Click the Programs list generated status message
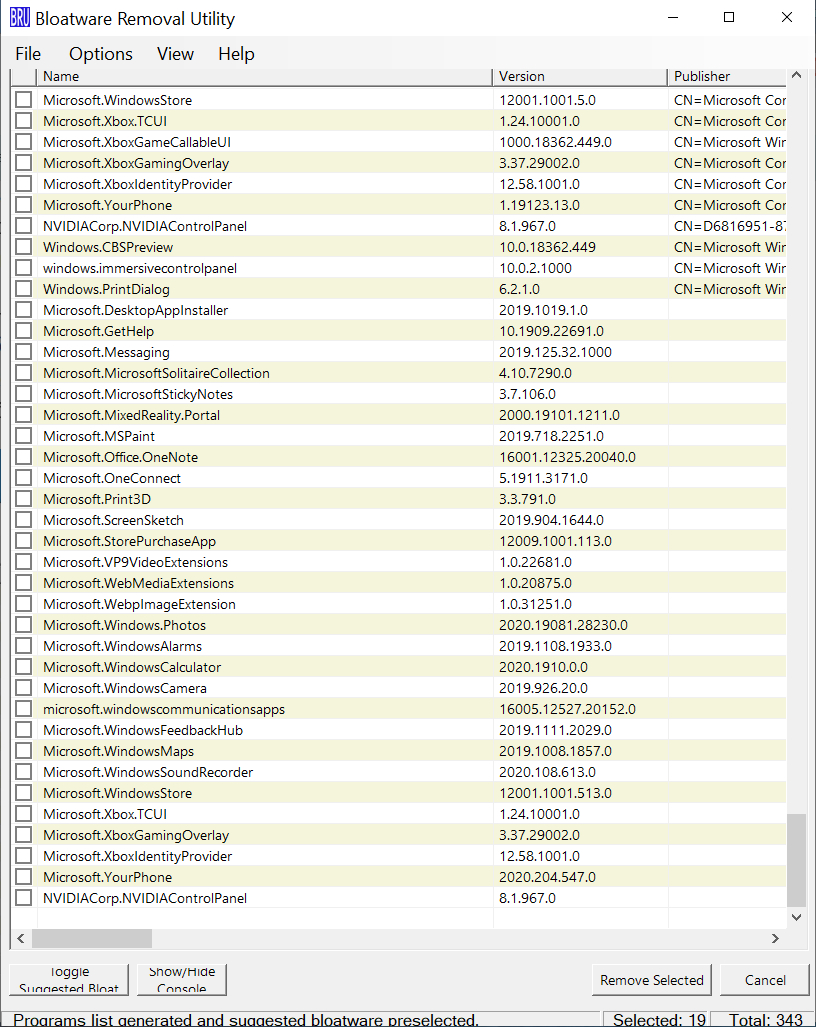This screenshot has height=1027, width=816. tap(246, 1020)
